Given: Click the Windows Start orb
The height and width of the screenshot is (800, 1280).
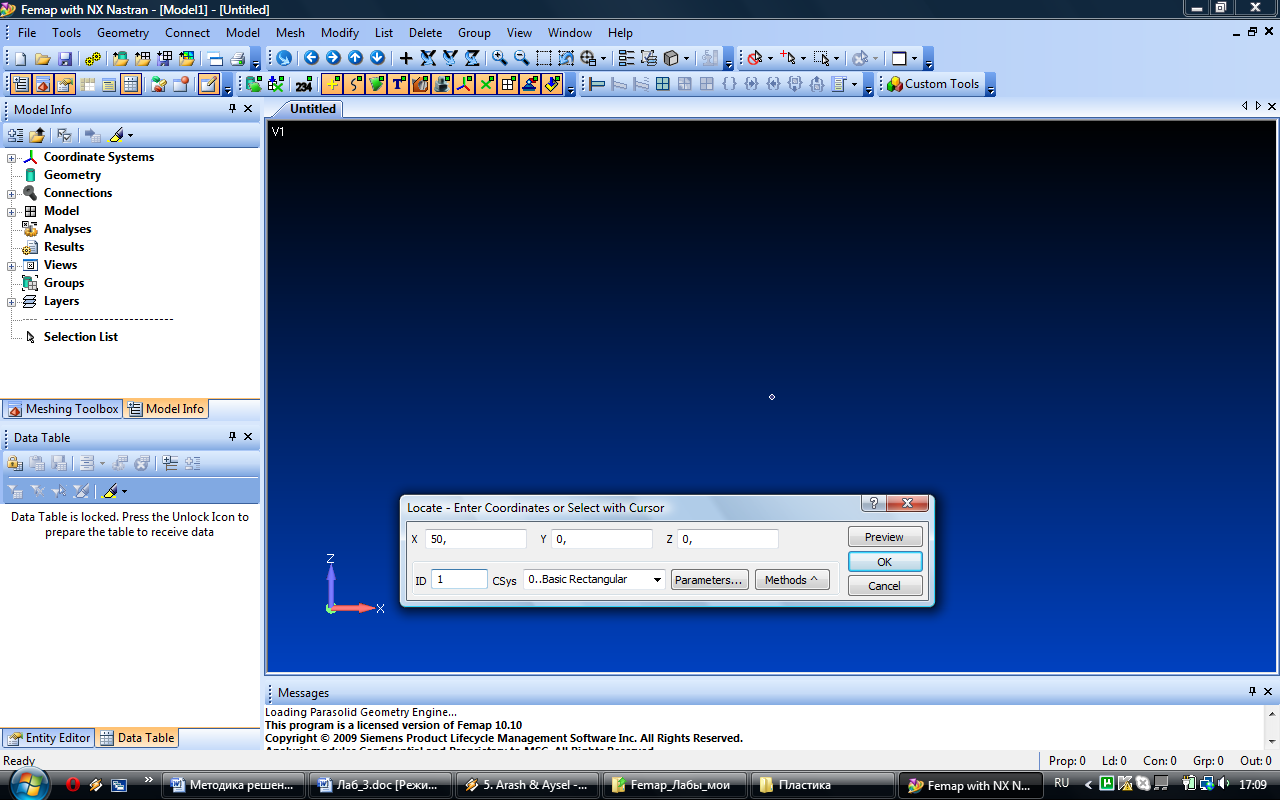Looking at the screenshot, I should tap(27, 784).
